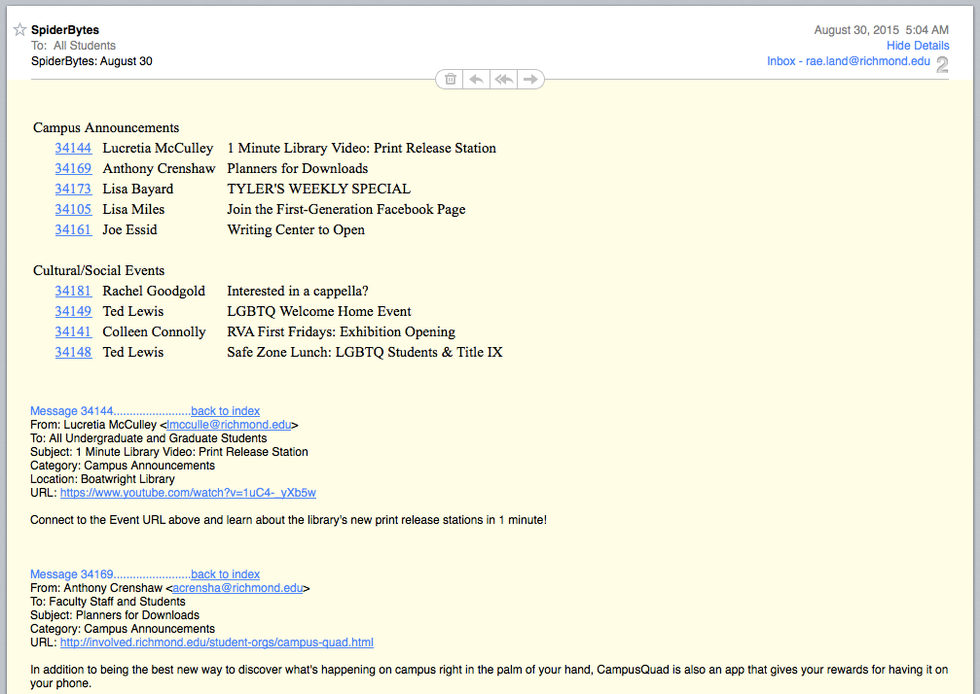Open index link 34181 about a cappella

coord(73,291)
